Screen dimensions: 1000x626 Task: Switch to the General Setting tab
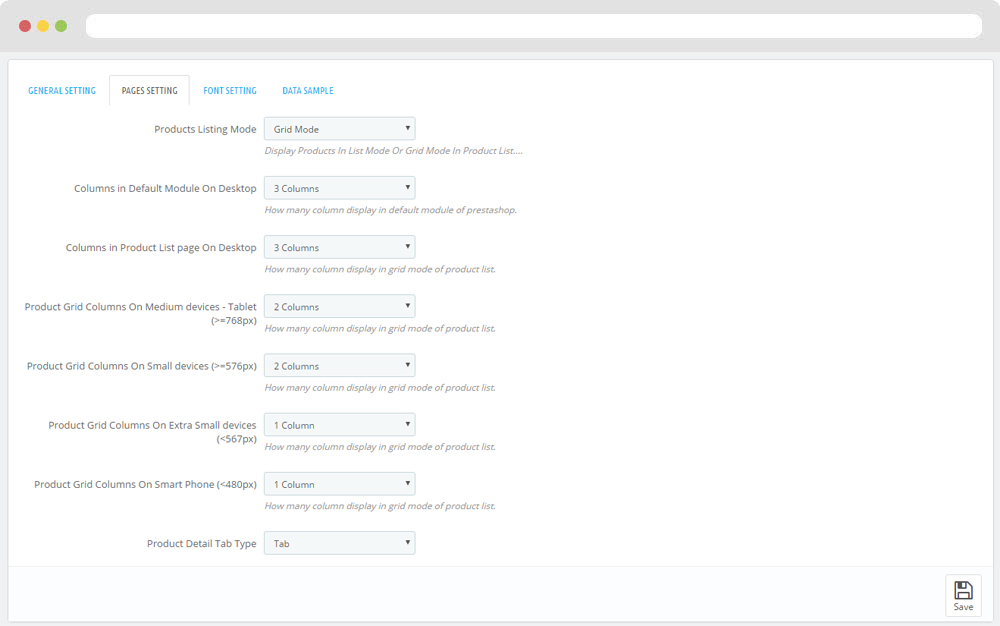pos(62,91)
